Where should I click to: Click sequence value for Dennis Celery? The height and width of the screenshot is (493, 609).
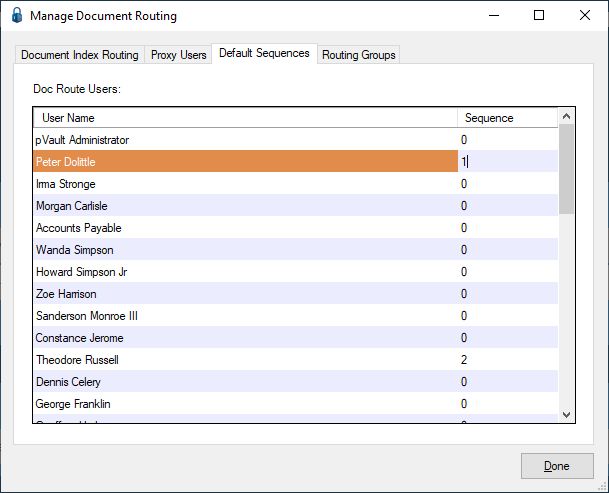coord(464,382)
